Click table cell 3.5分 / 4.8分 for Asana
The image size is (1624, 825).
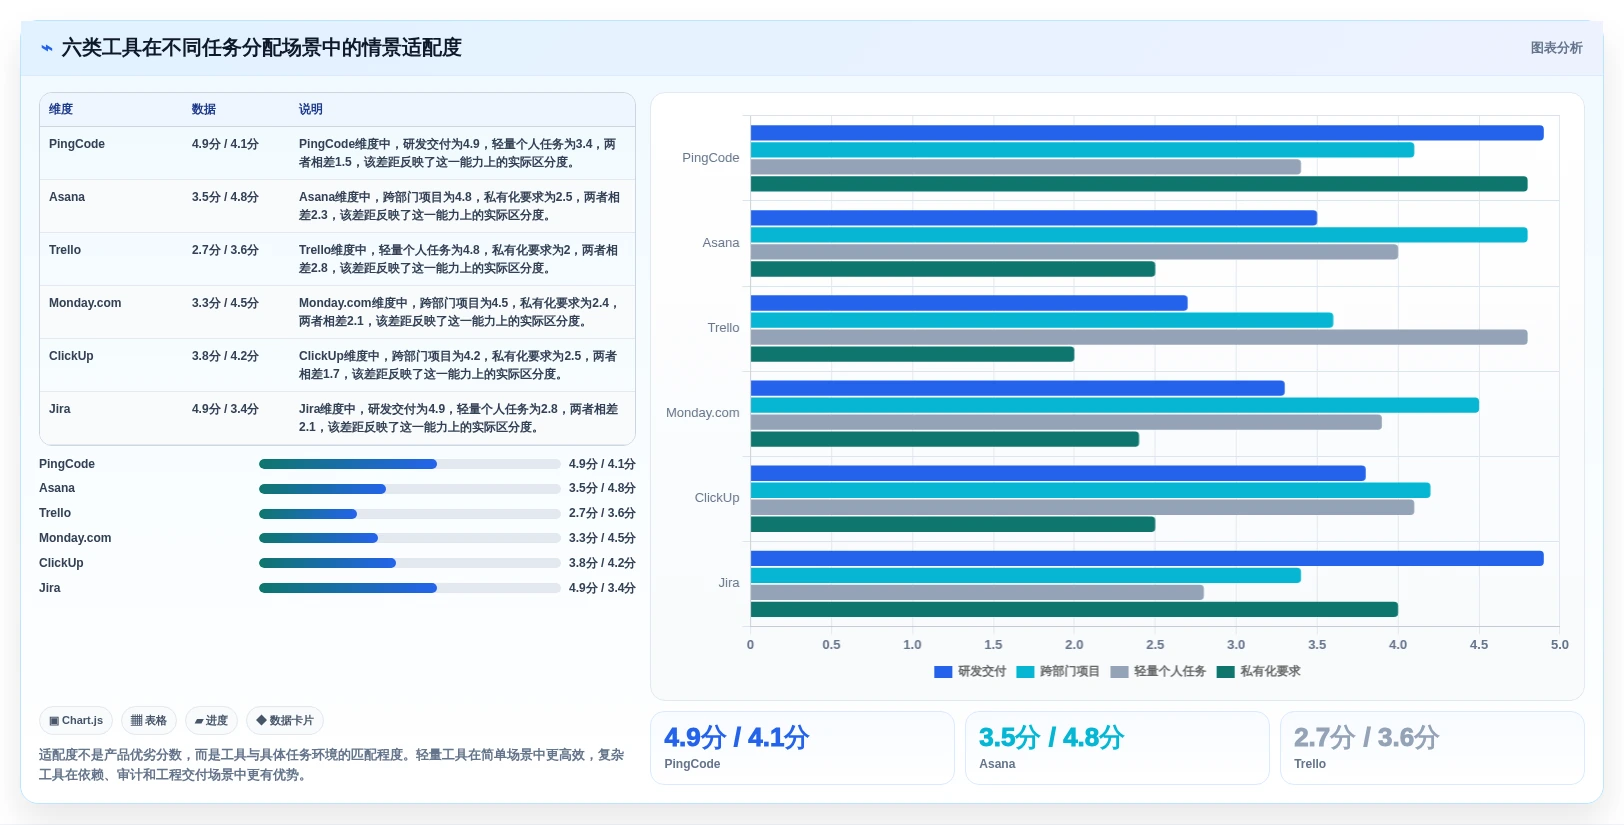point(225,197)
